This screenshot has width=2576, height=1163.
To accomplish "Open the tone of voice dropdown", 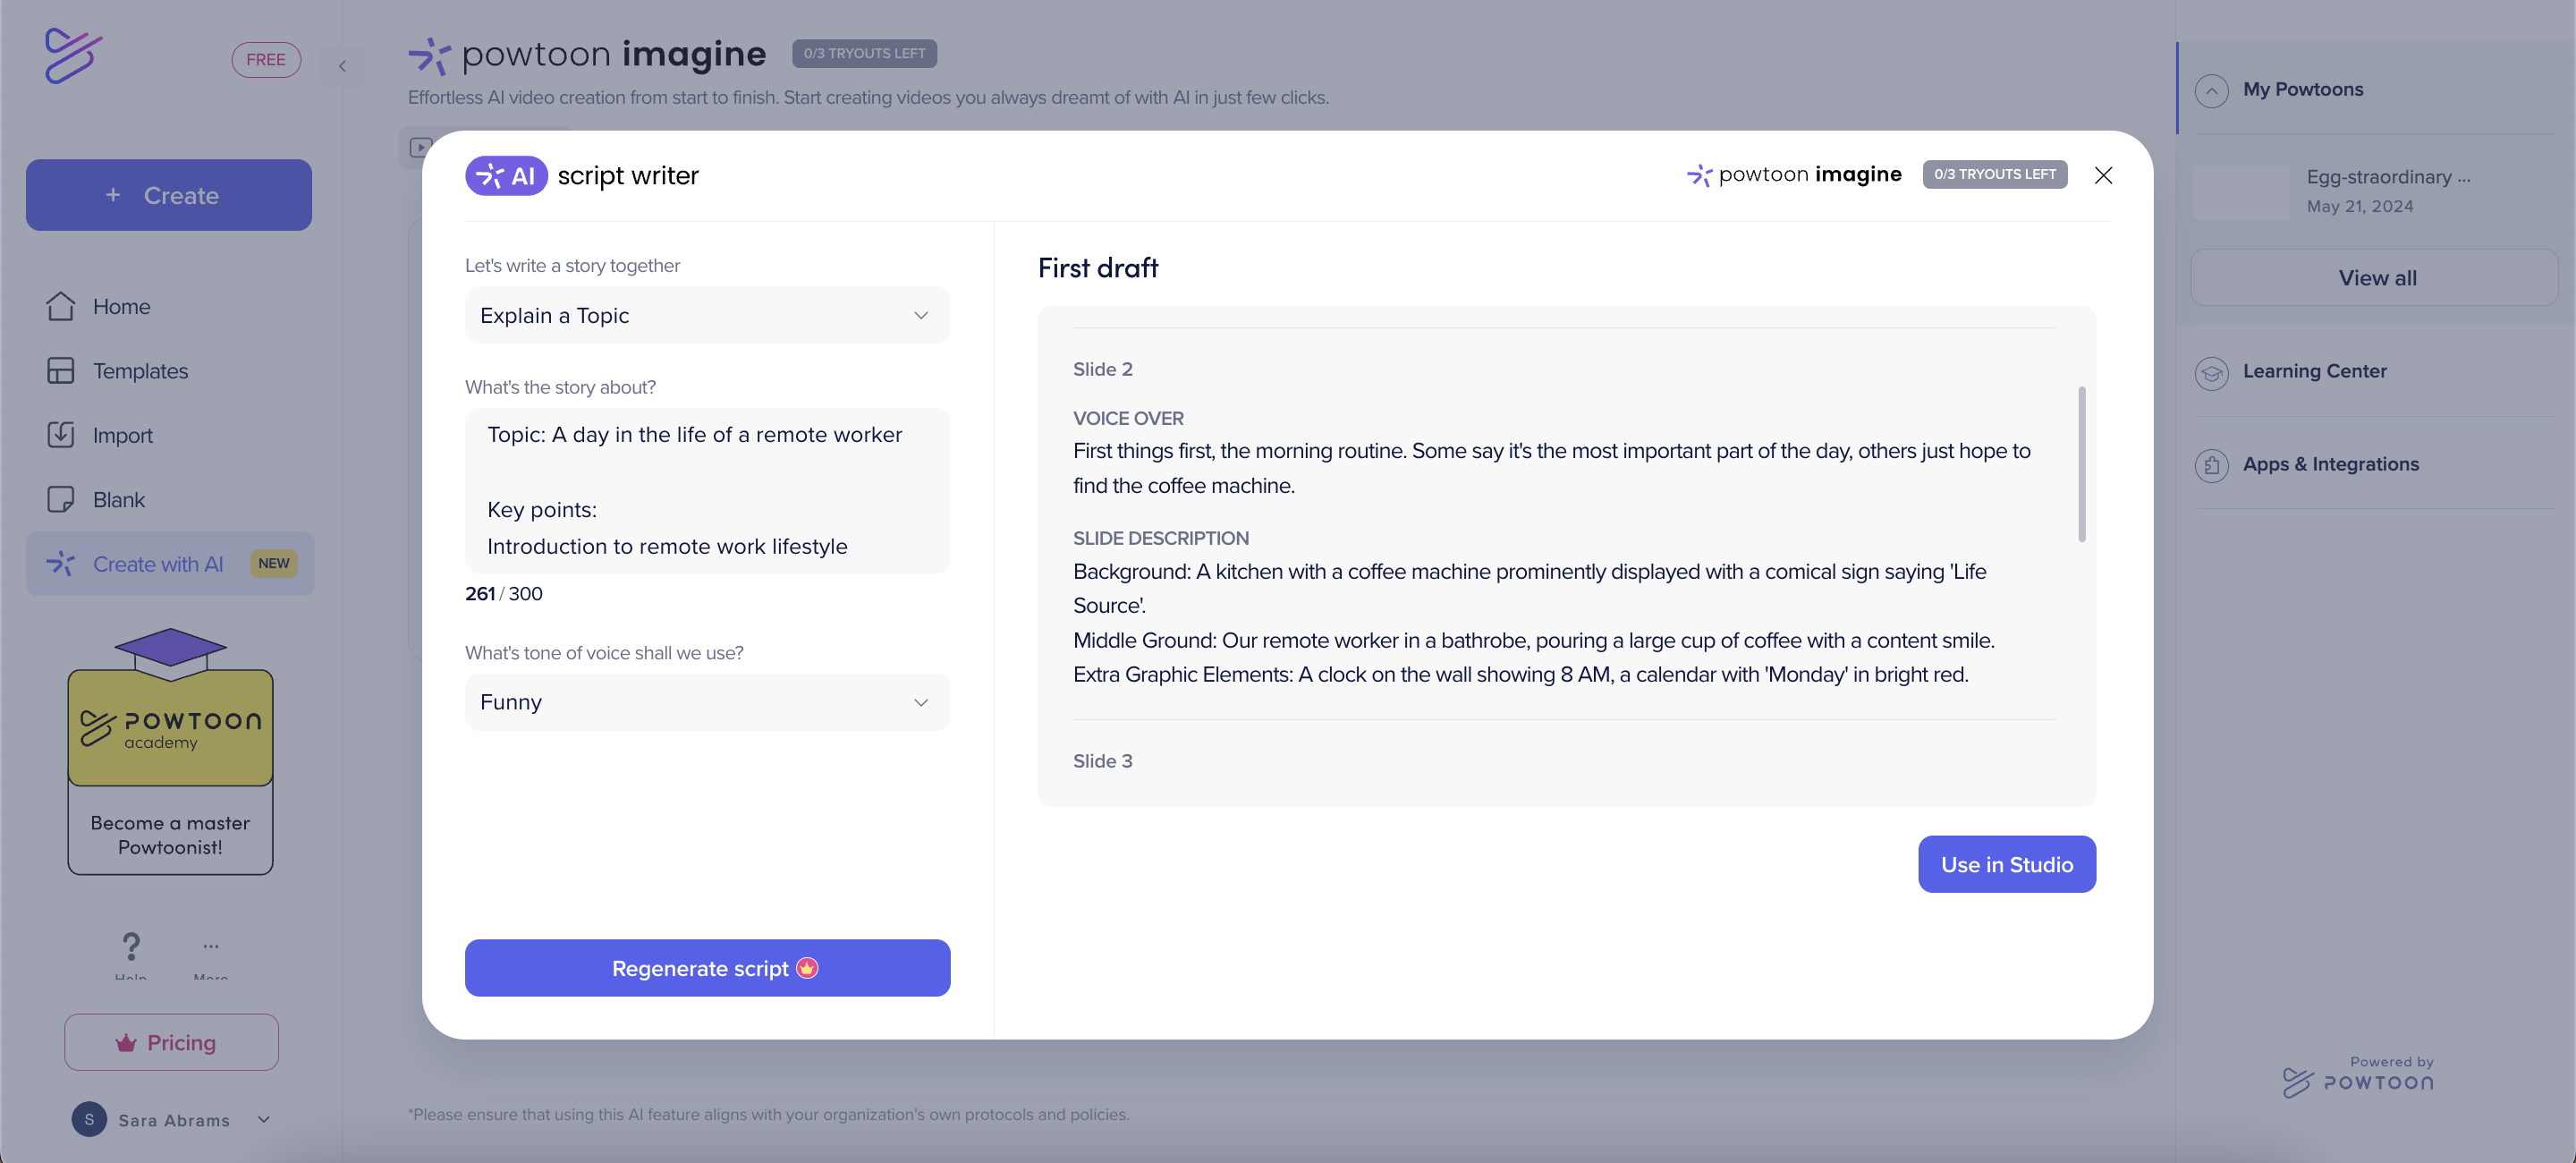I will pos(707,701).
